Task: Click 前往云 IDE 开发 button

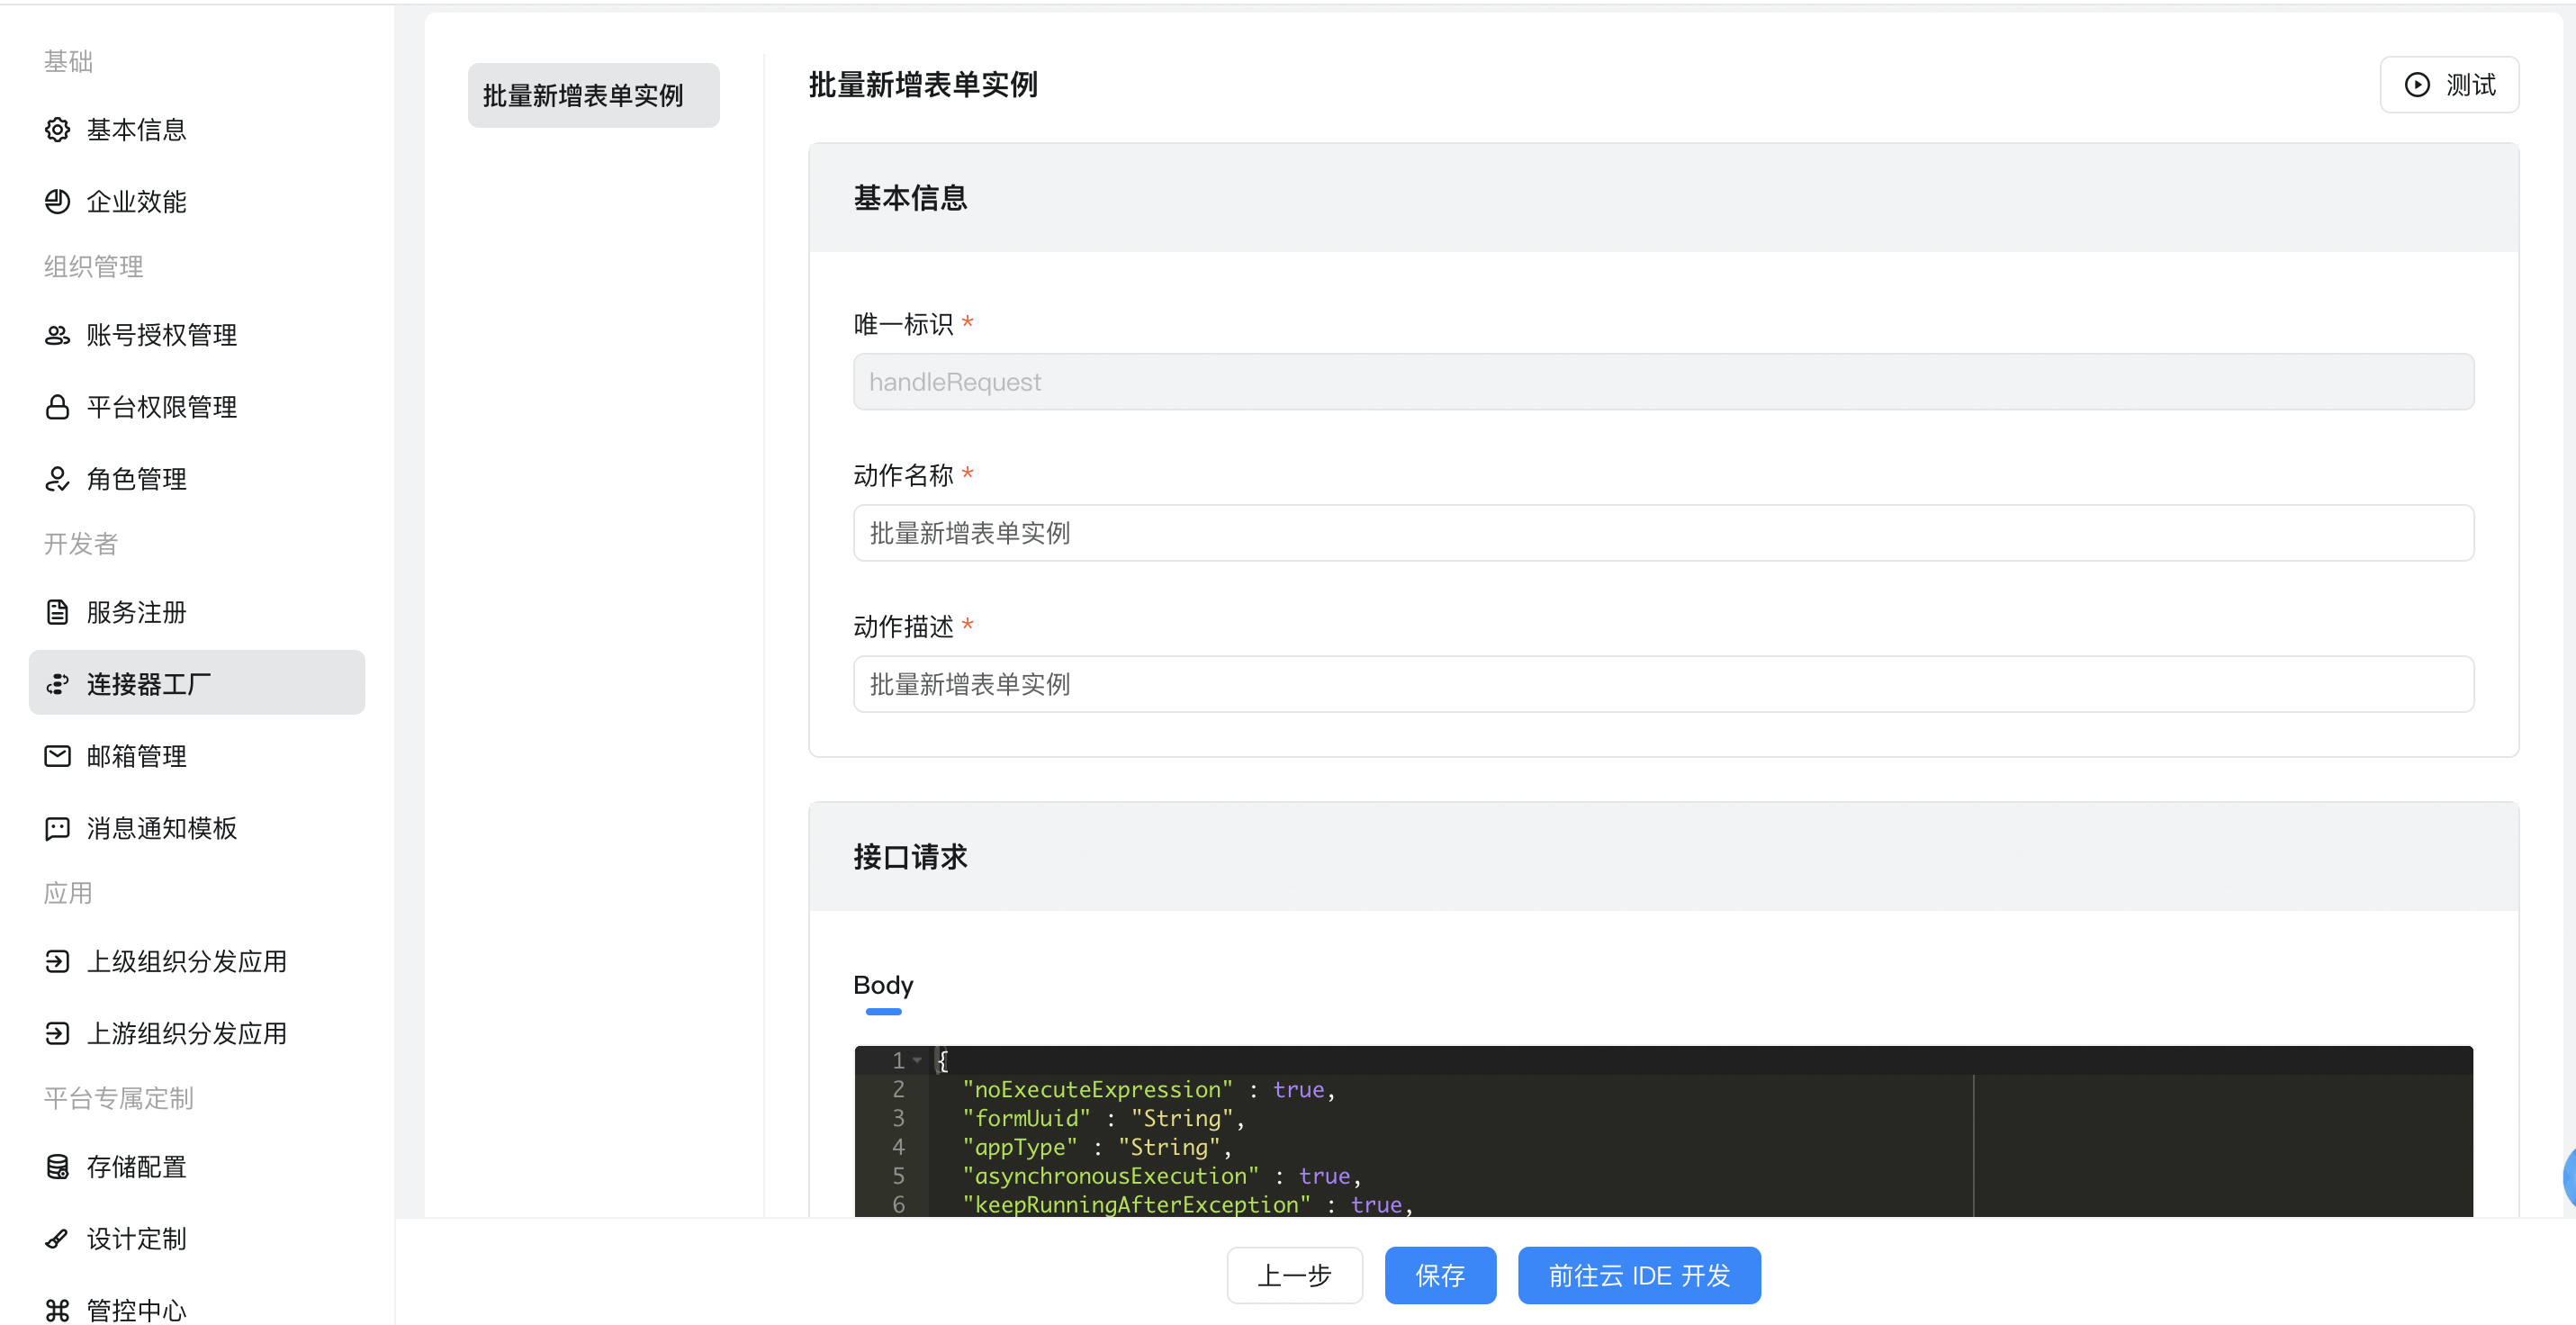Action: (1639, 1275)
